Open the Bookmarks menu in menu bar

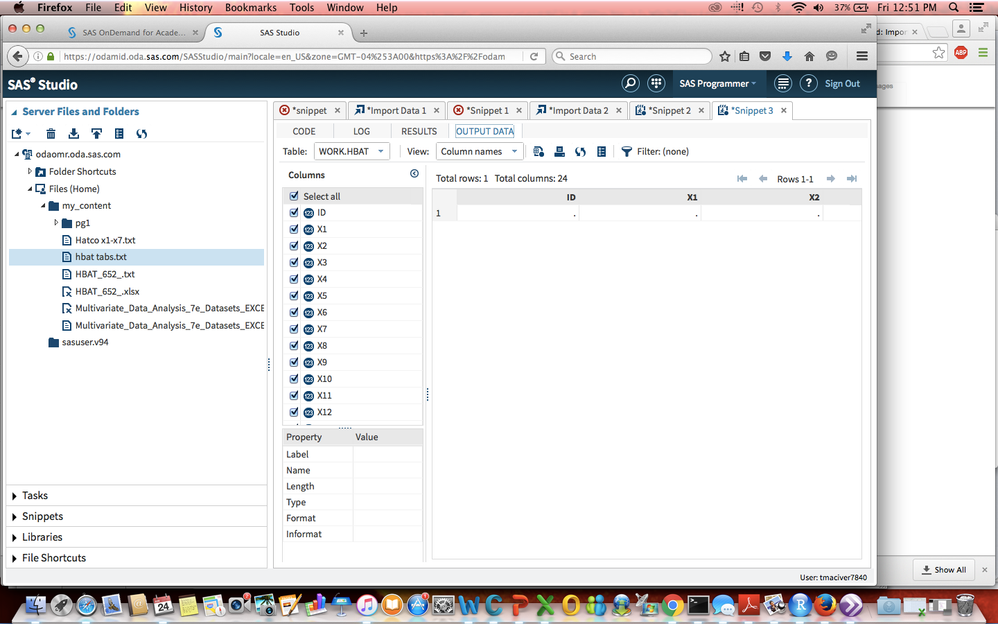[x=251, y=8]
